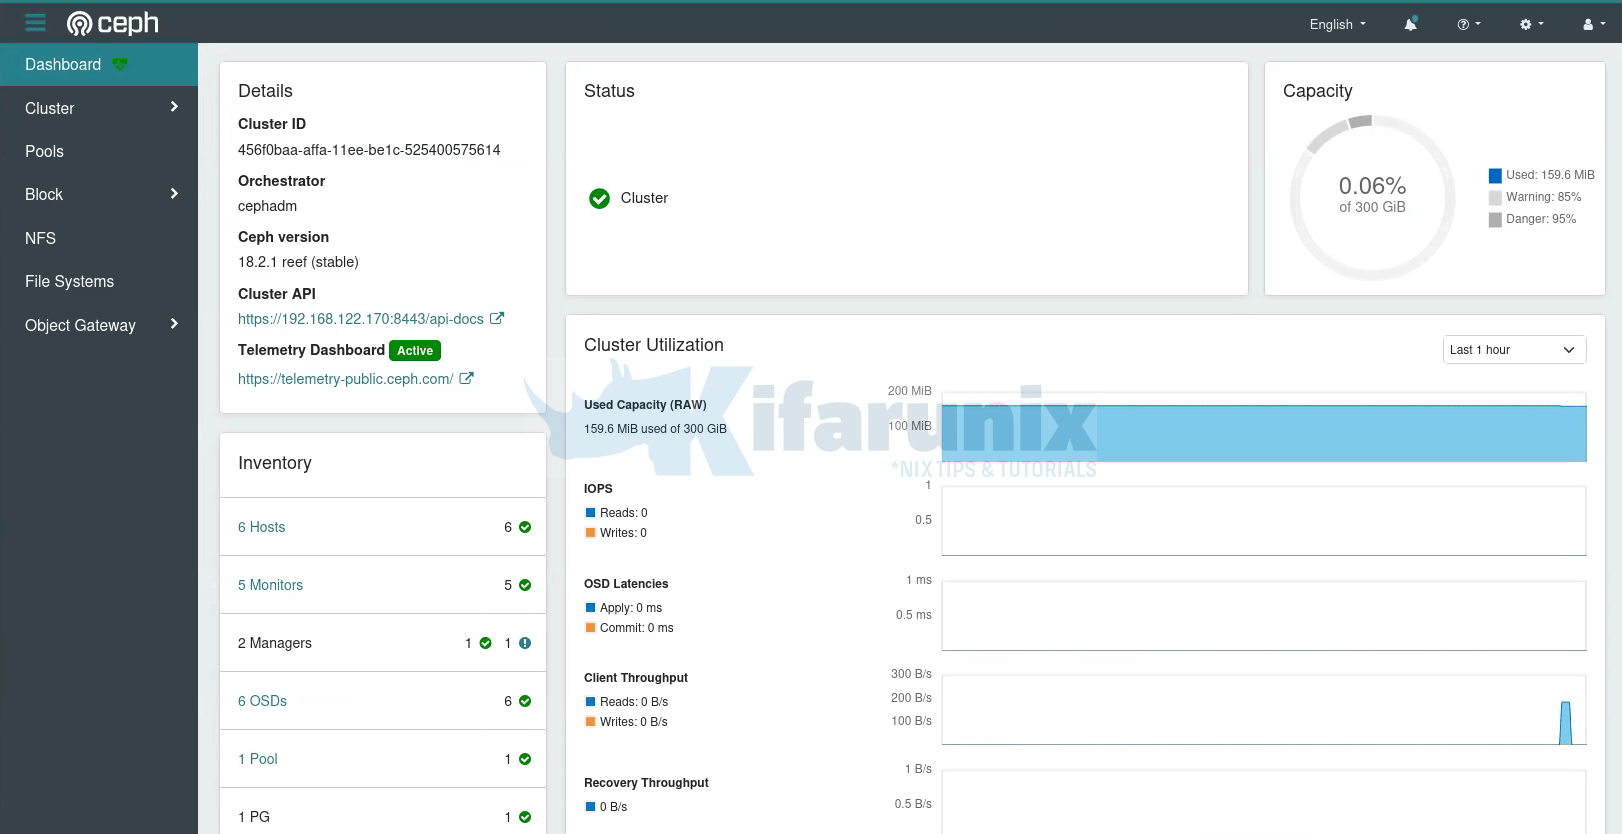Click the Ceph logo
This screenshot has height=834, width=1622.
pos(112,23)
